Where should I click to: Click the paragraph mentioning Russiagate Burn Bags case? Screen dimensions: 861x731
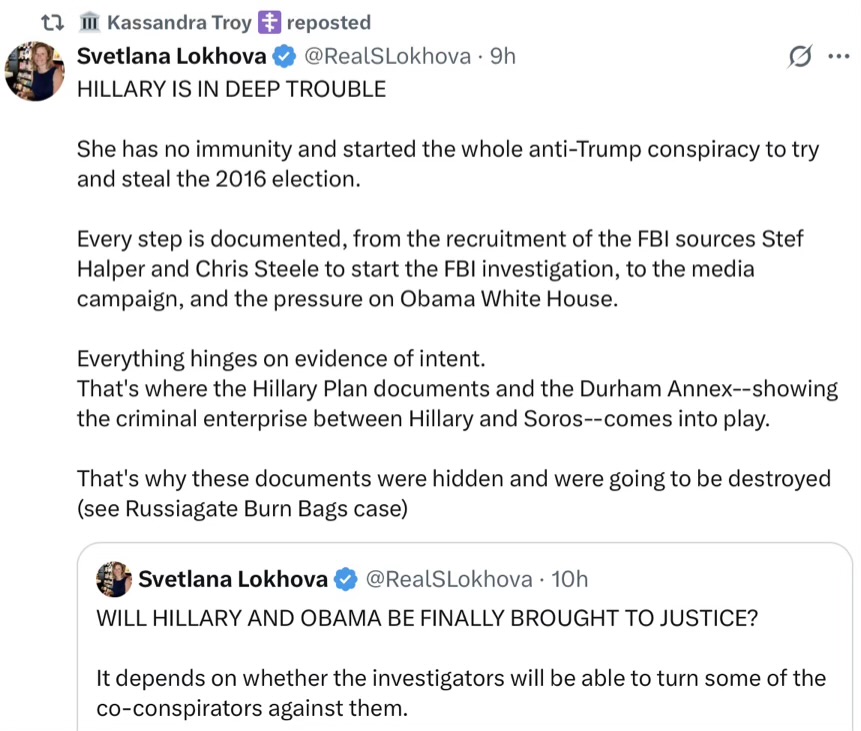click(x=453, y=493)
